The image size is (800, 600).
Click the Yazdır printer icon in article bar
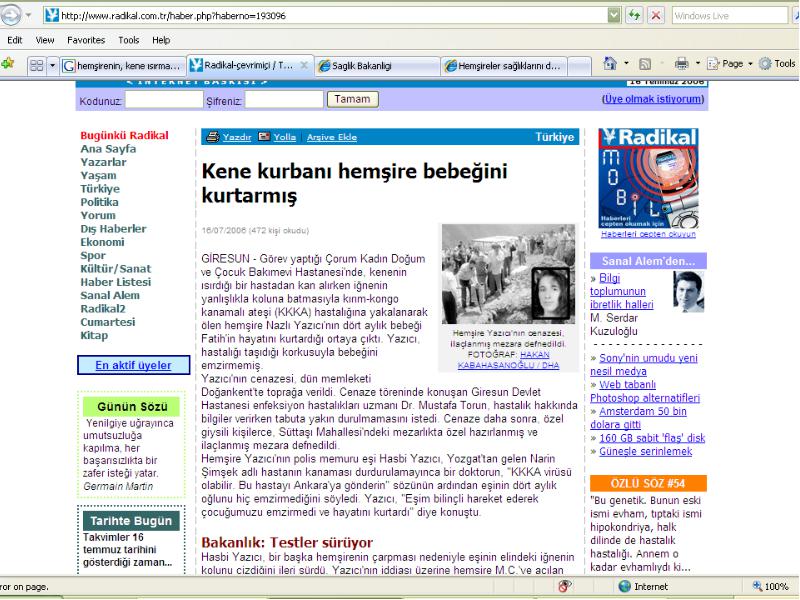(x=213, y=137)
